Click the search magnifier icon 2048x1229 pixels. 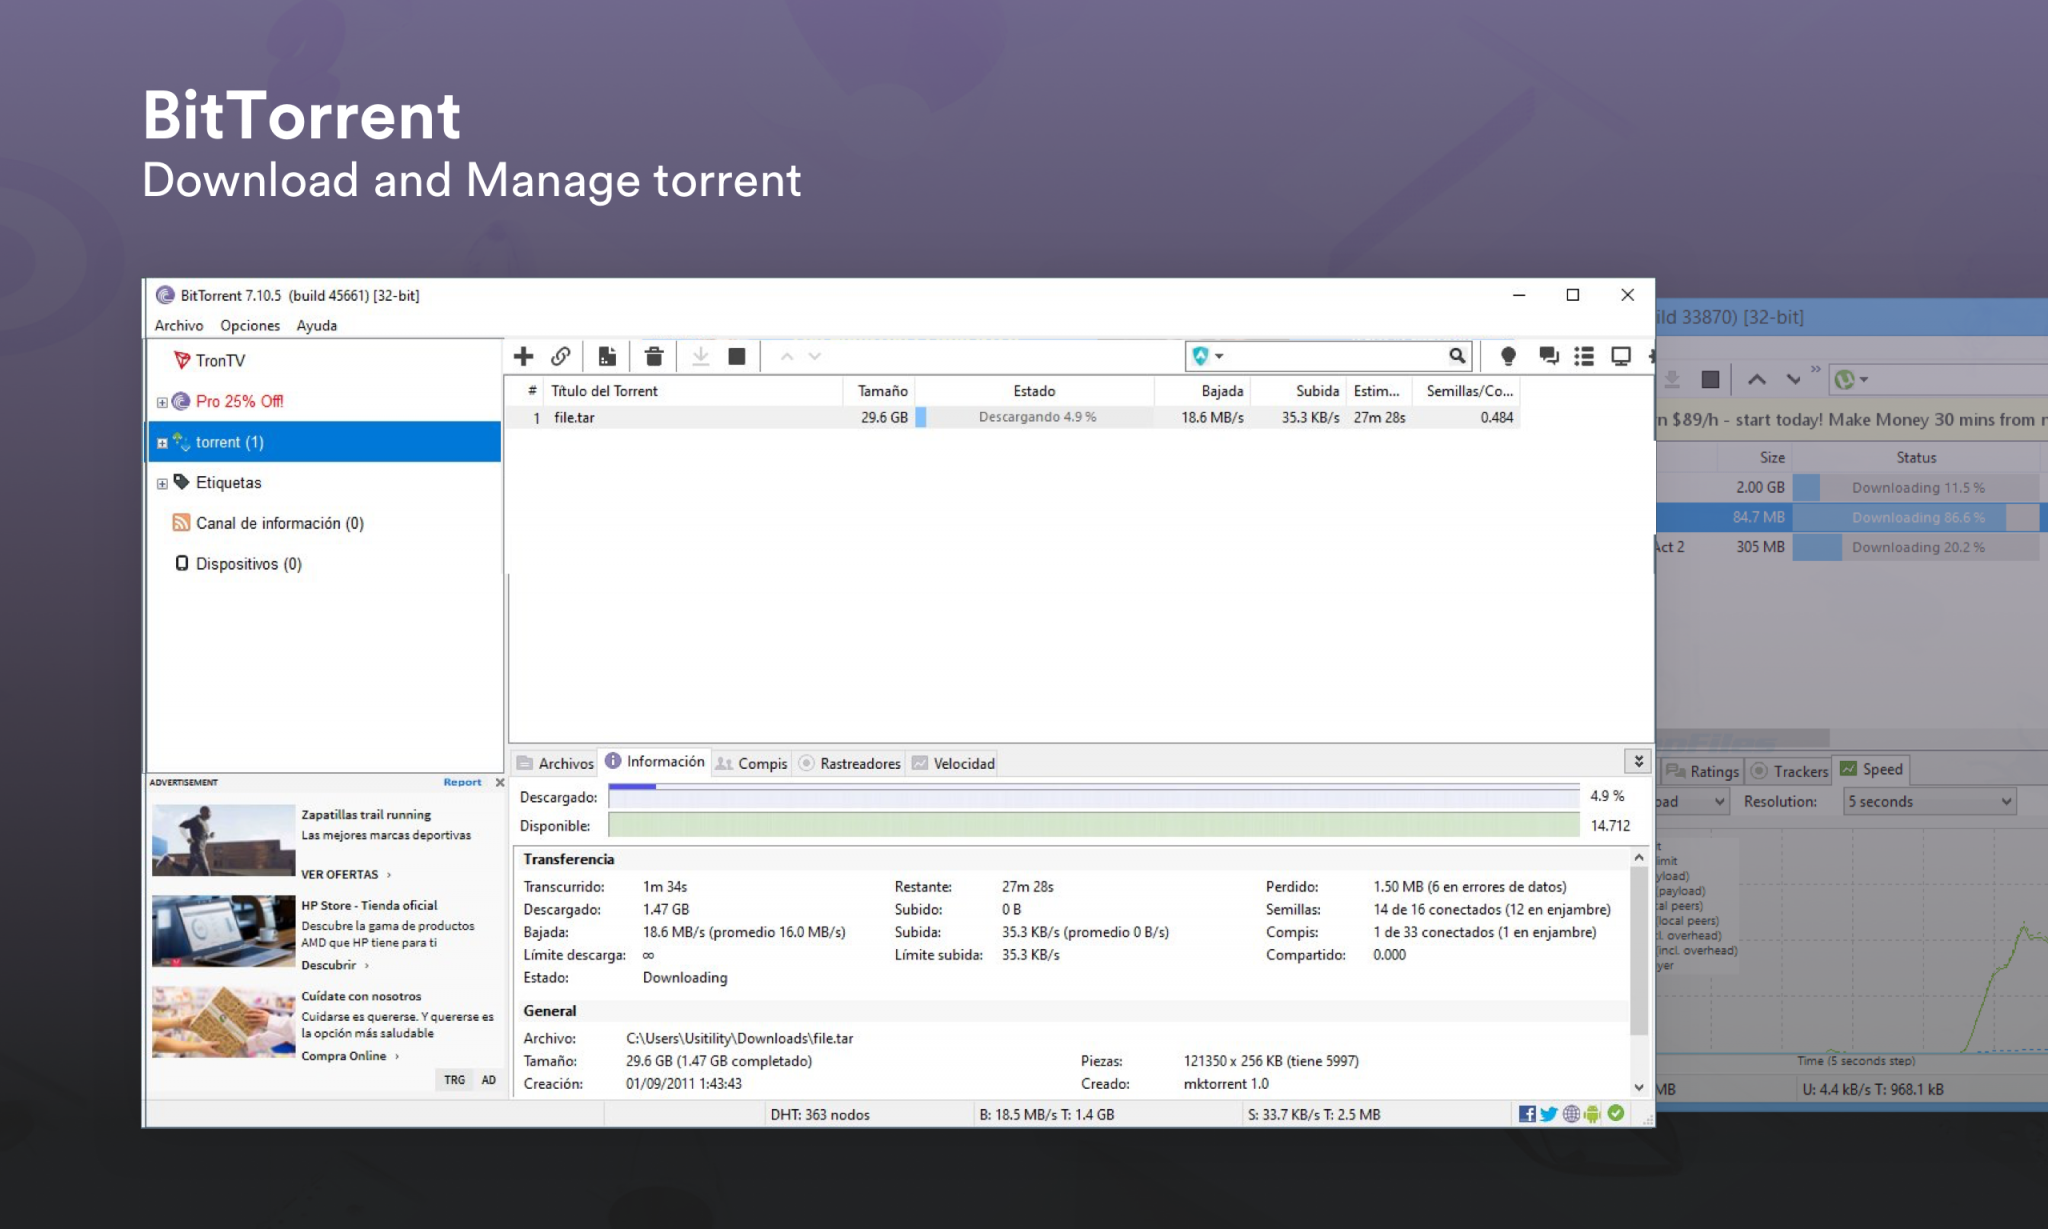pos(1457,355)
